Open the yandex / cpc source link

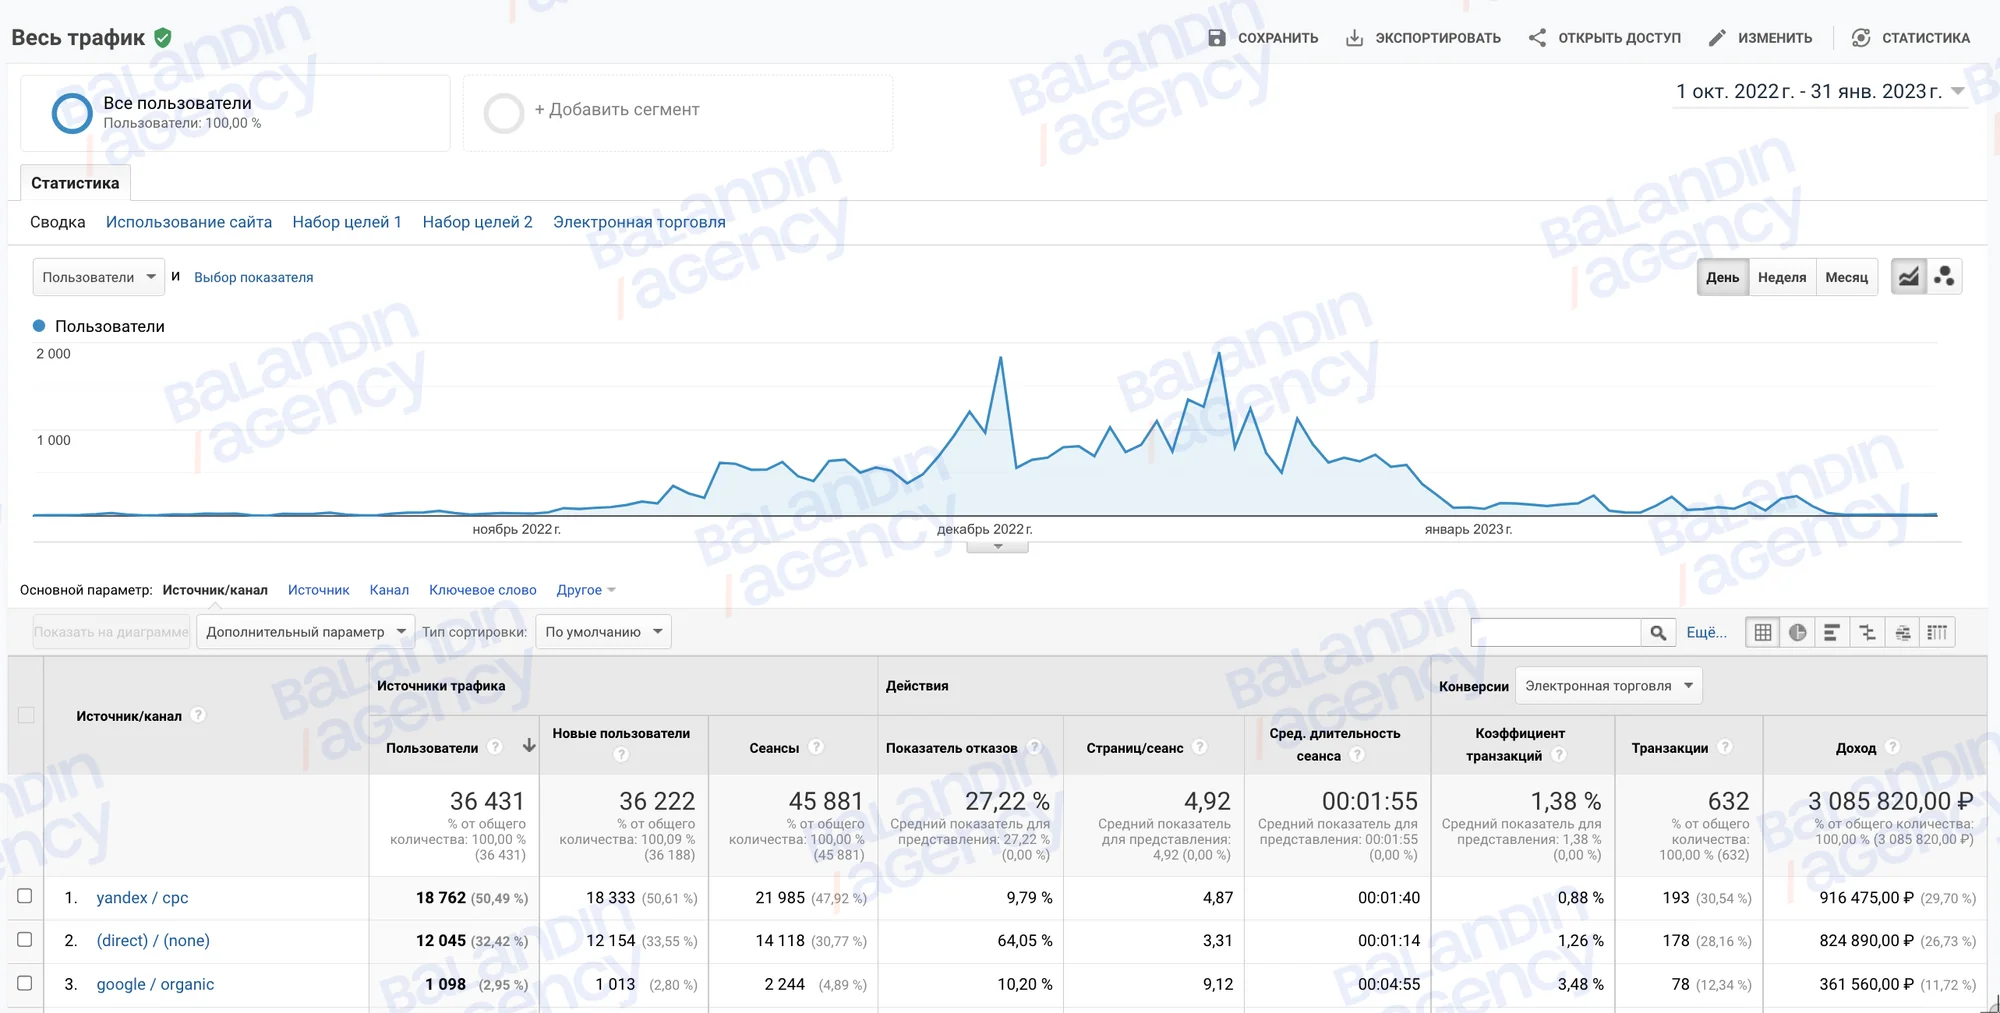[x=142, y=898]
